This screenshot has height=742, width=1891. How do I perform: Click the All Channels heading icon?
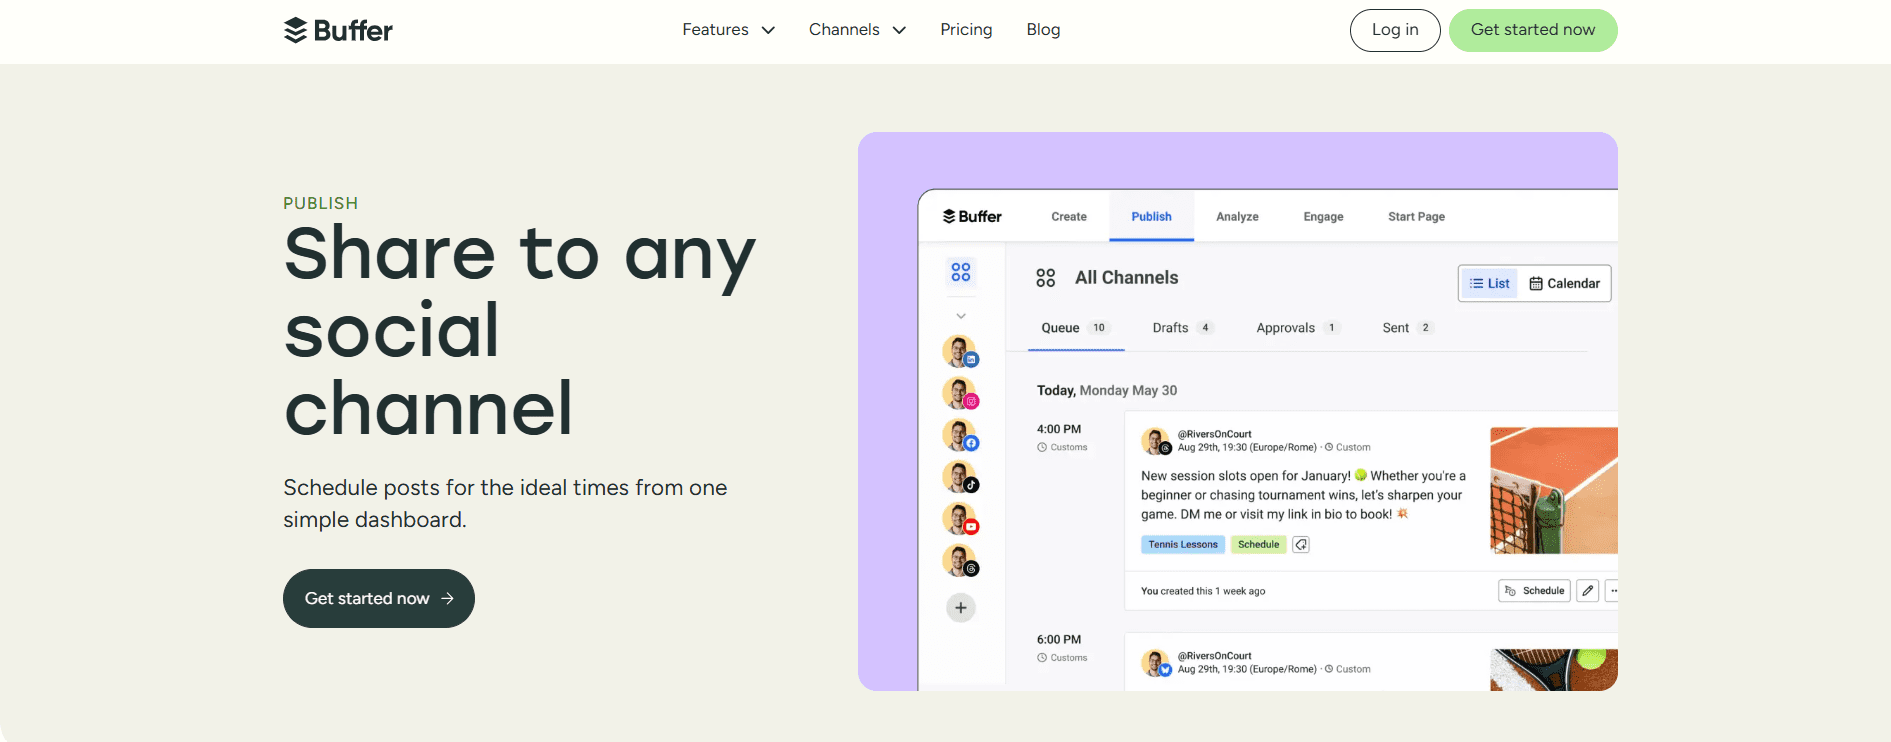pyautogui.click(x=1046, y=278)
